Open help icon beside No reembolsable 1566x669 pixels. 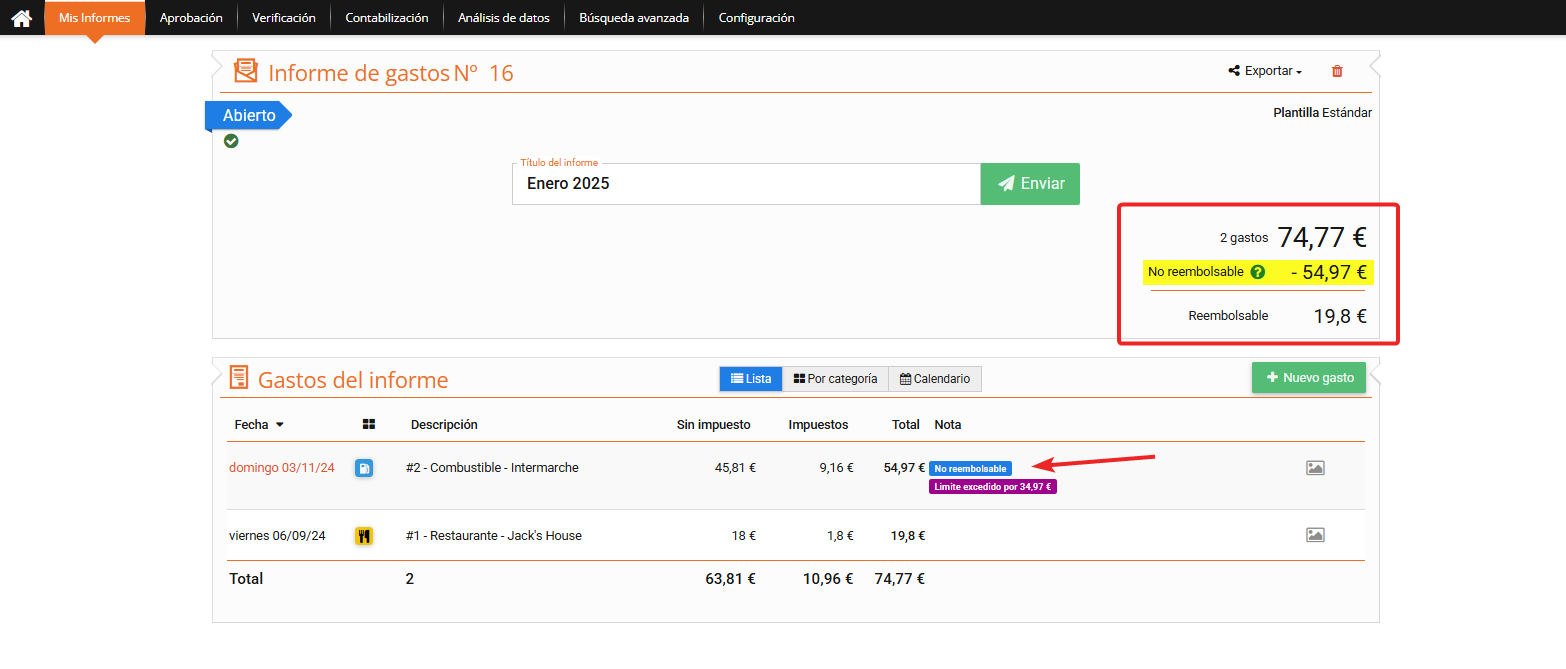pyautogui.click(x=1258, y=272)
